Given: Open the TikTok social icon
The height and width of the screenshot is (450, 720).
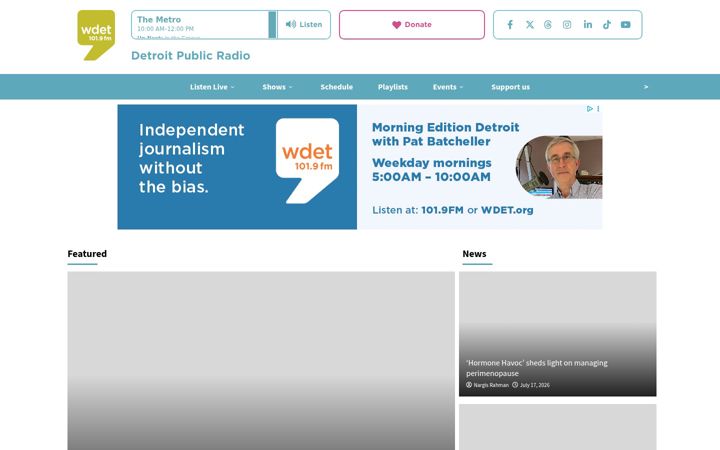Looking at the screenshot, I should (607, 25).
